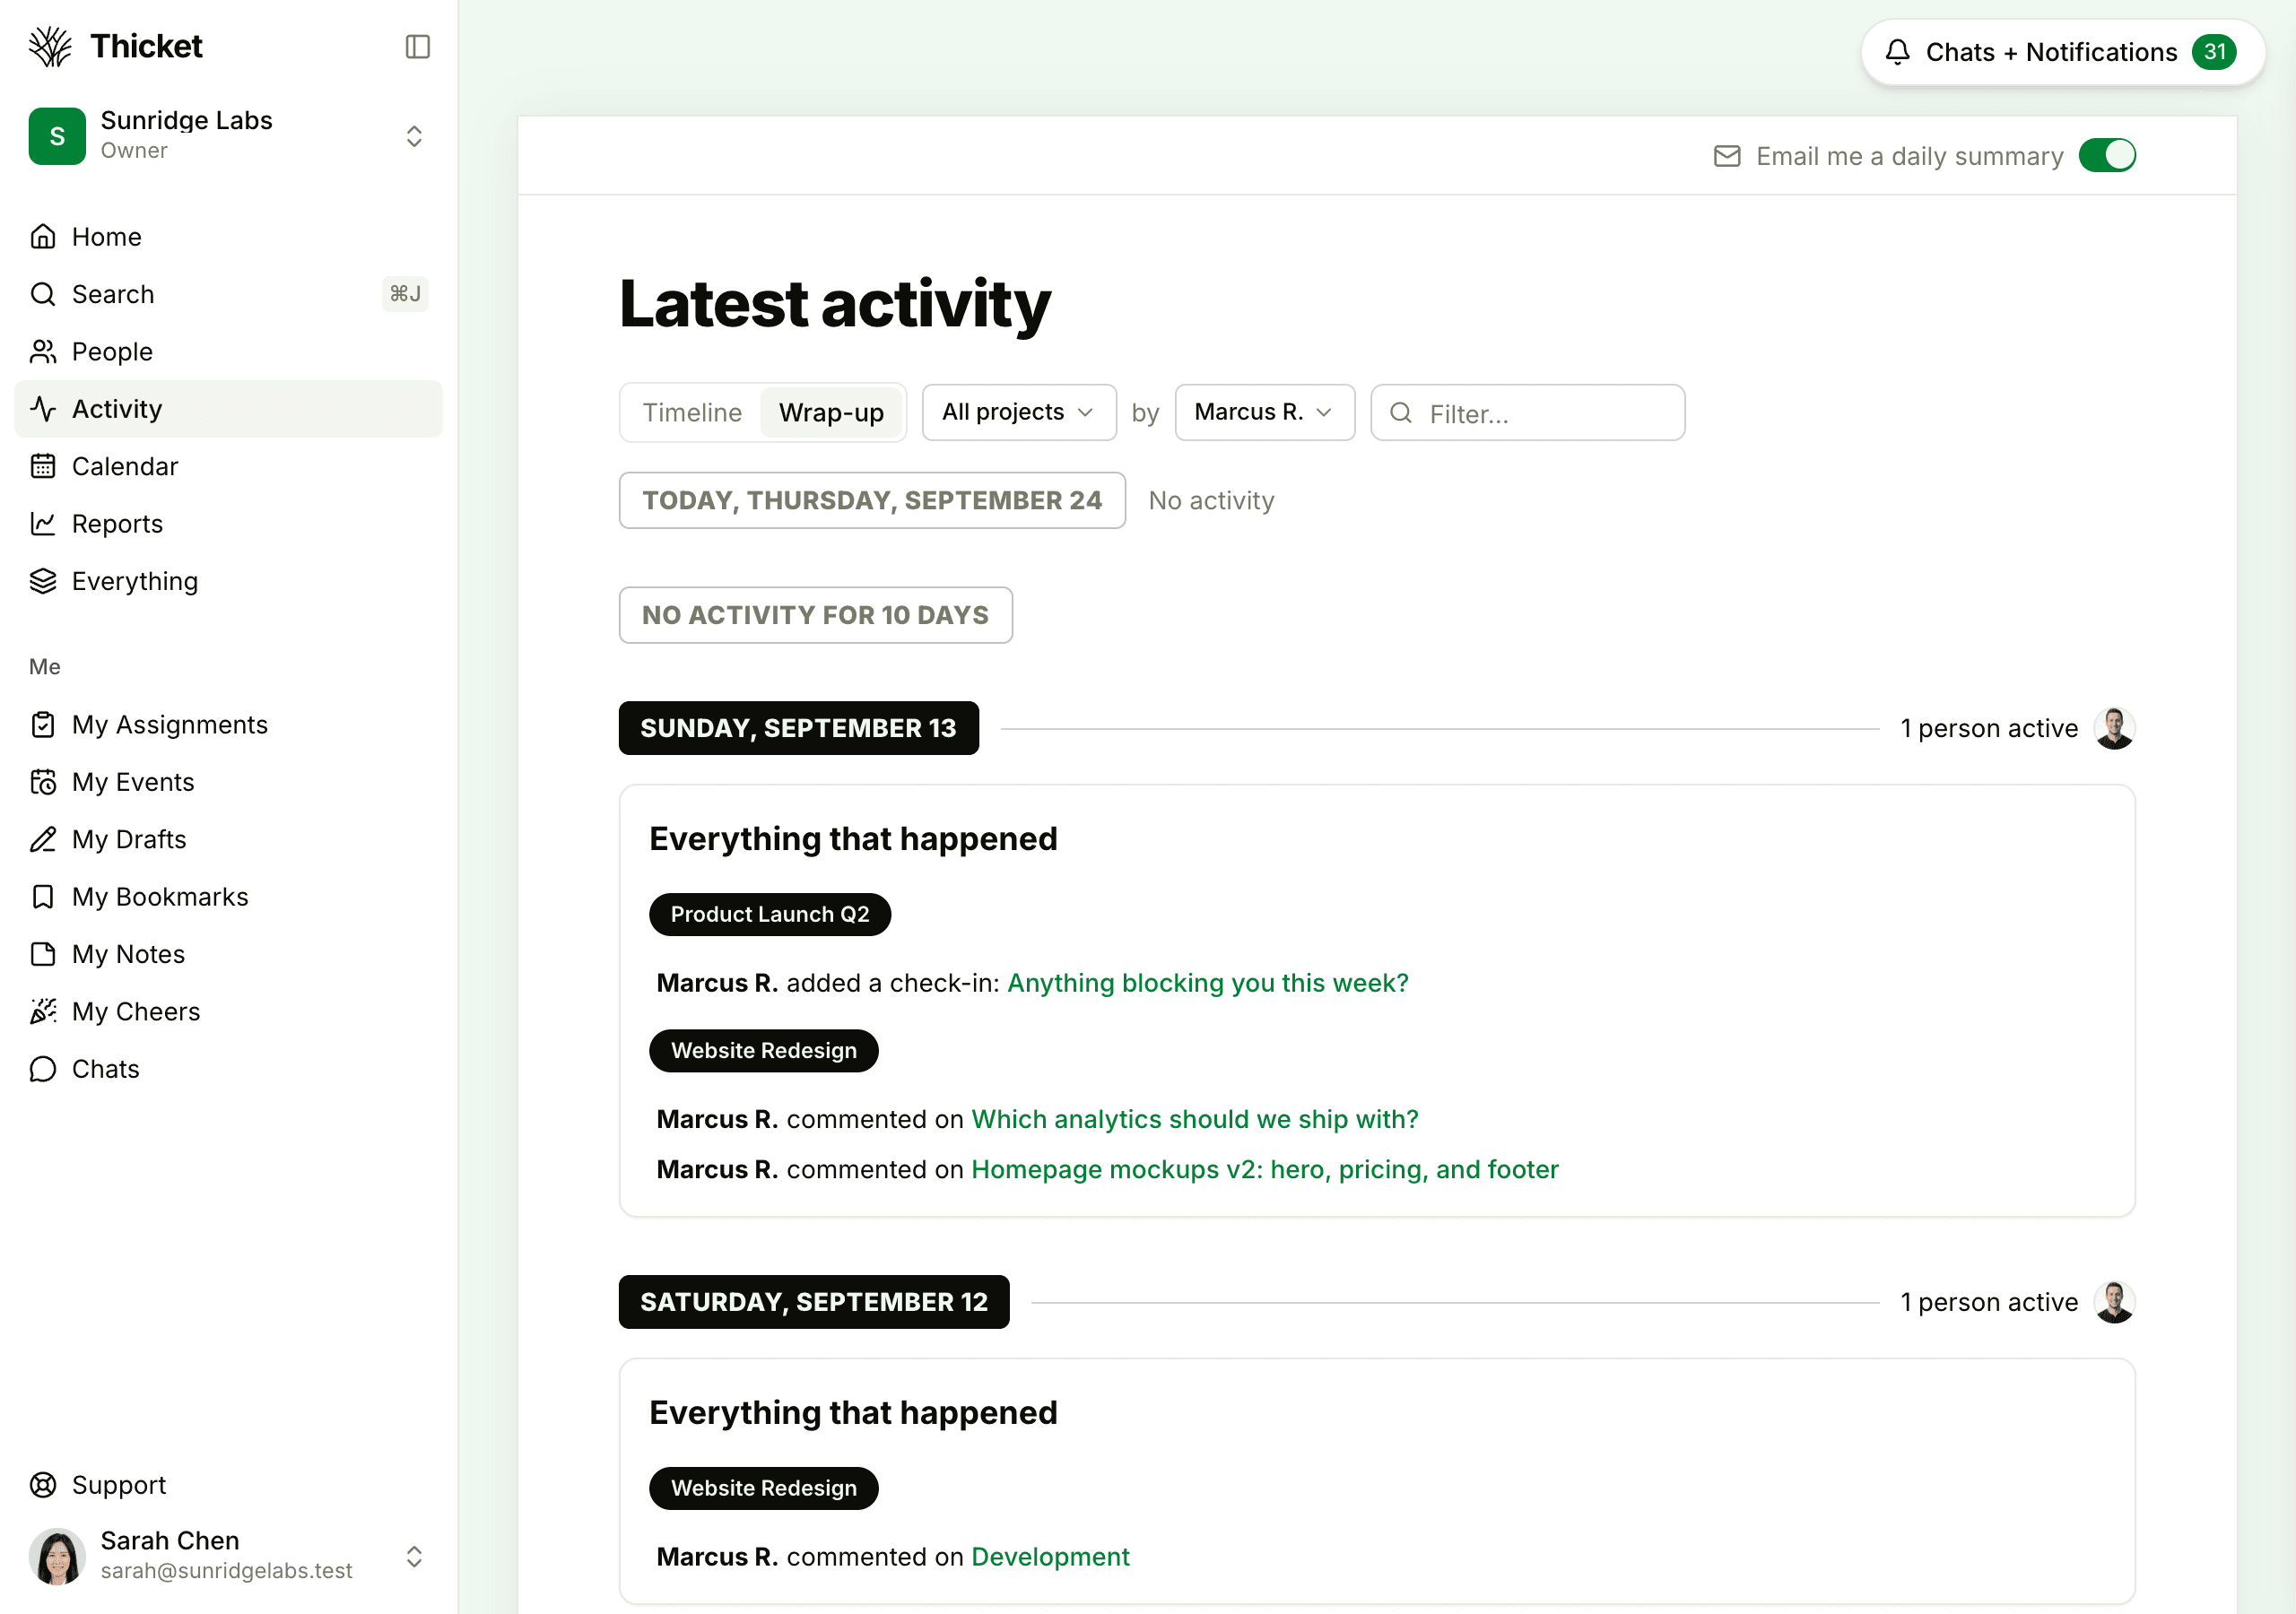Click the magnifier icon in Filter field
The height and width of the screenshot is (1614, 2296).
click(x=1401, y=413)
